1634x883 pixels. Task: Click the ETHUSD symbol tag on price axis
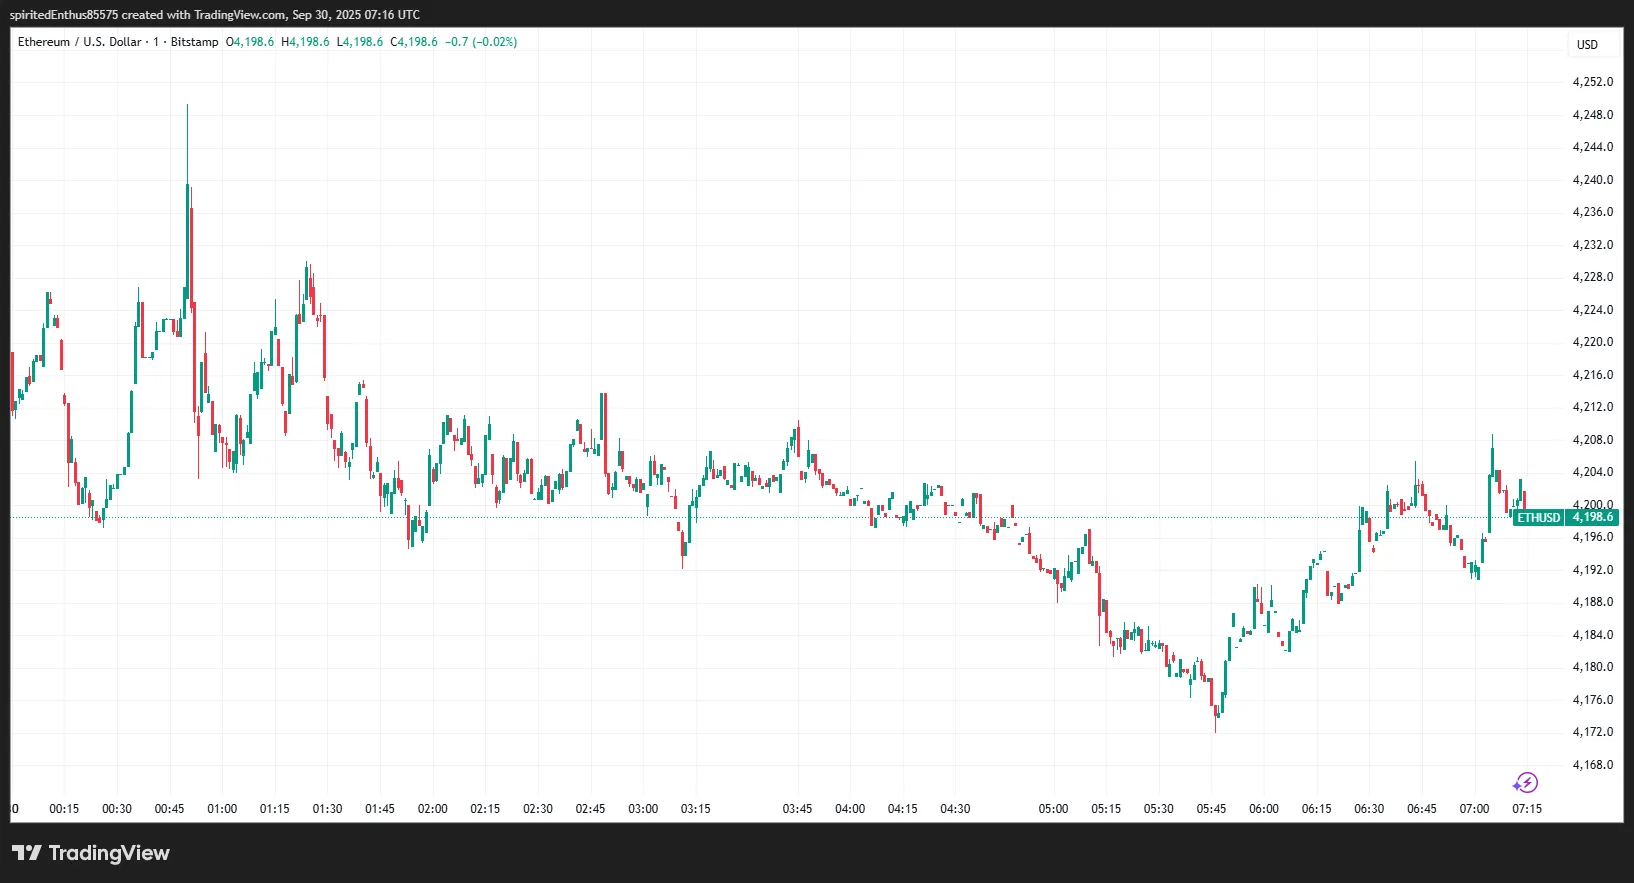[x=1538, y=518]
